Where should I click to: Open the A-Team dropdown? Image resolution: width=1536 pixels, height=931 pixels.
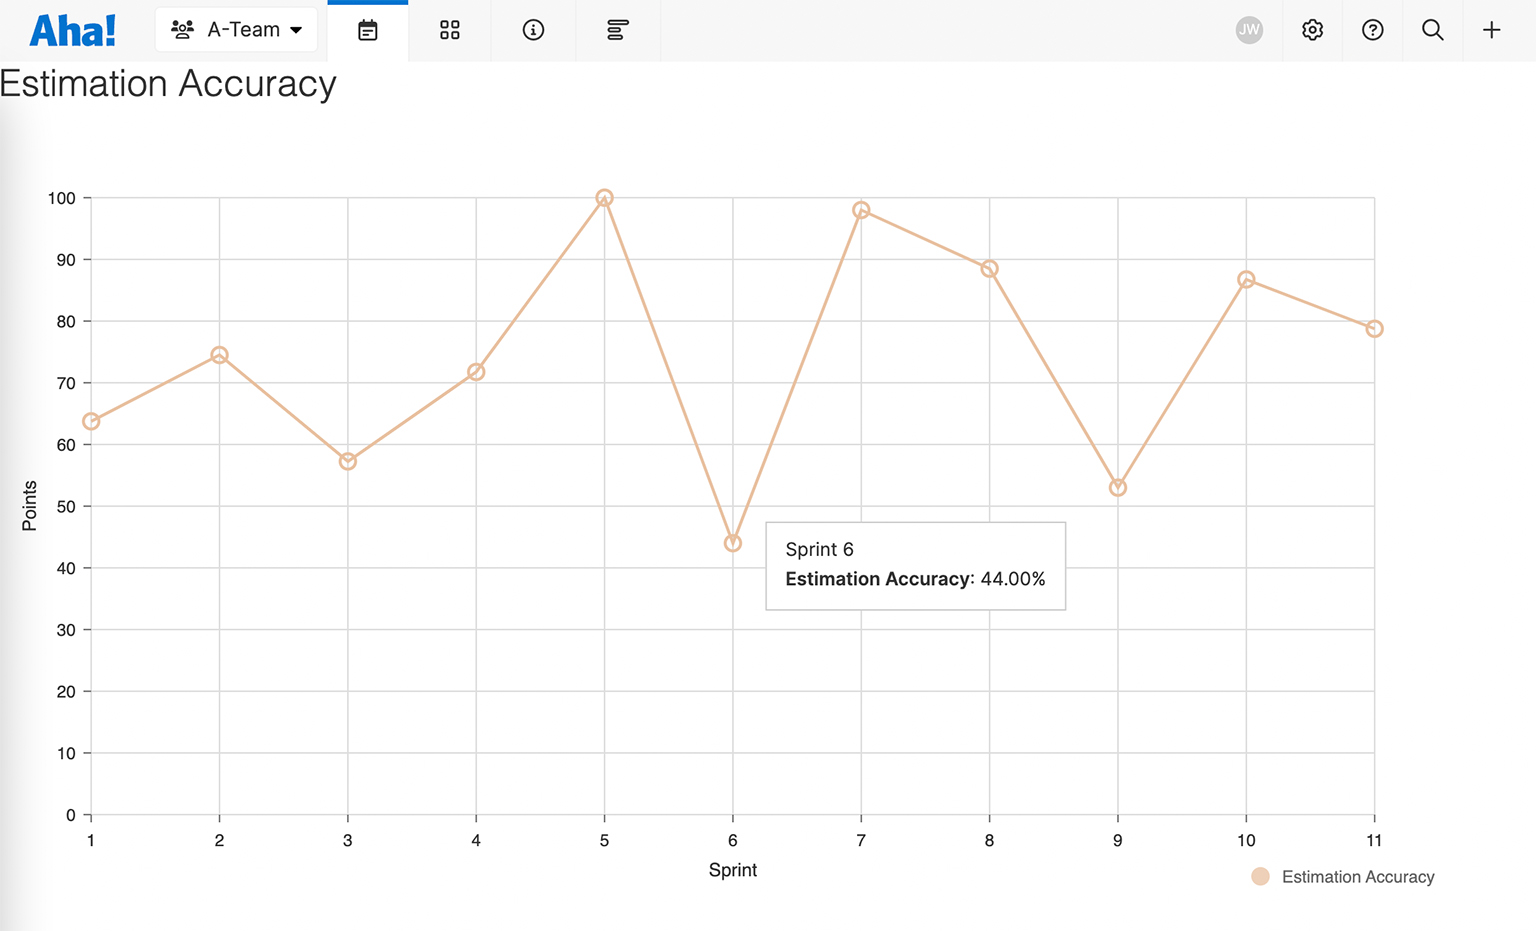click(x=236, y=29)
